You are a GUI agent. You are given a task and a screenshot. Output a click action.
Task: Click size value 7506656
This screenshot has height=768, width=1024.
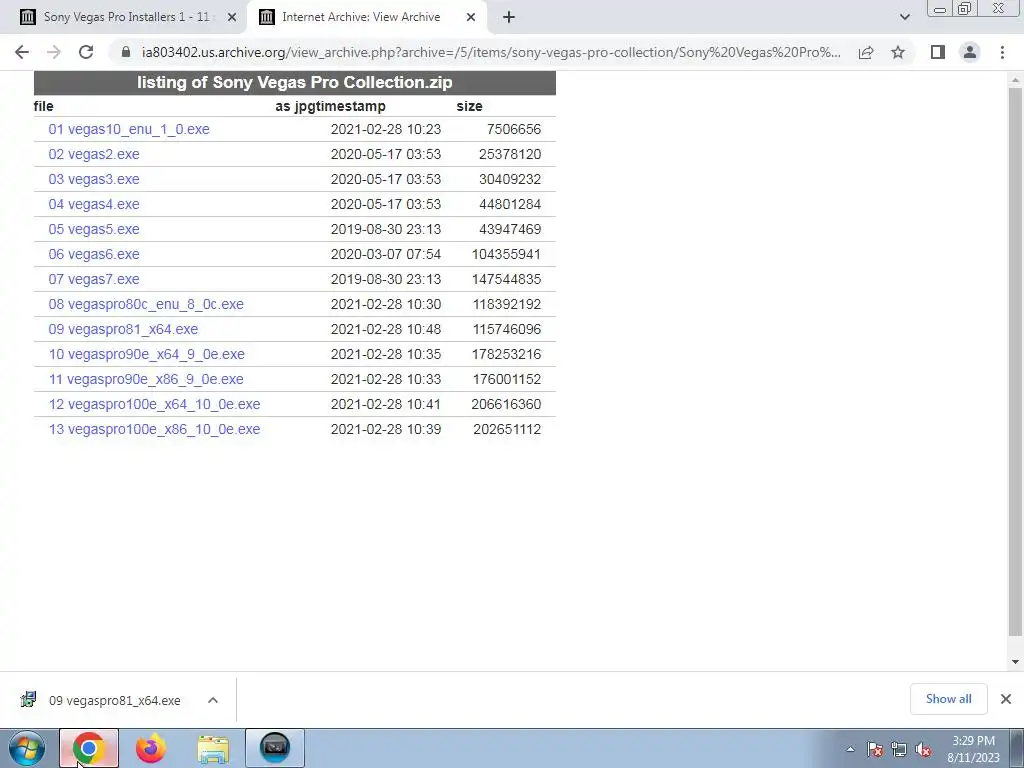[x=513, y=129]
